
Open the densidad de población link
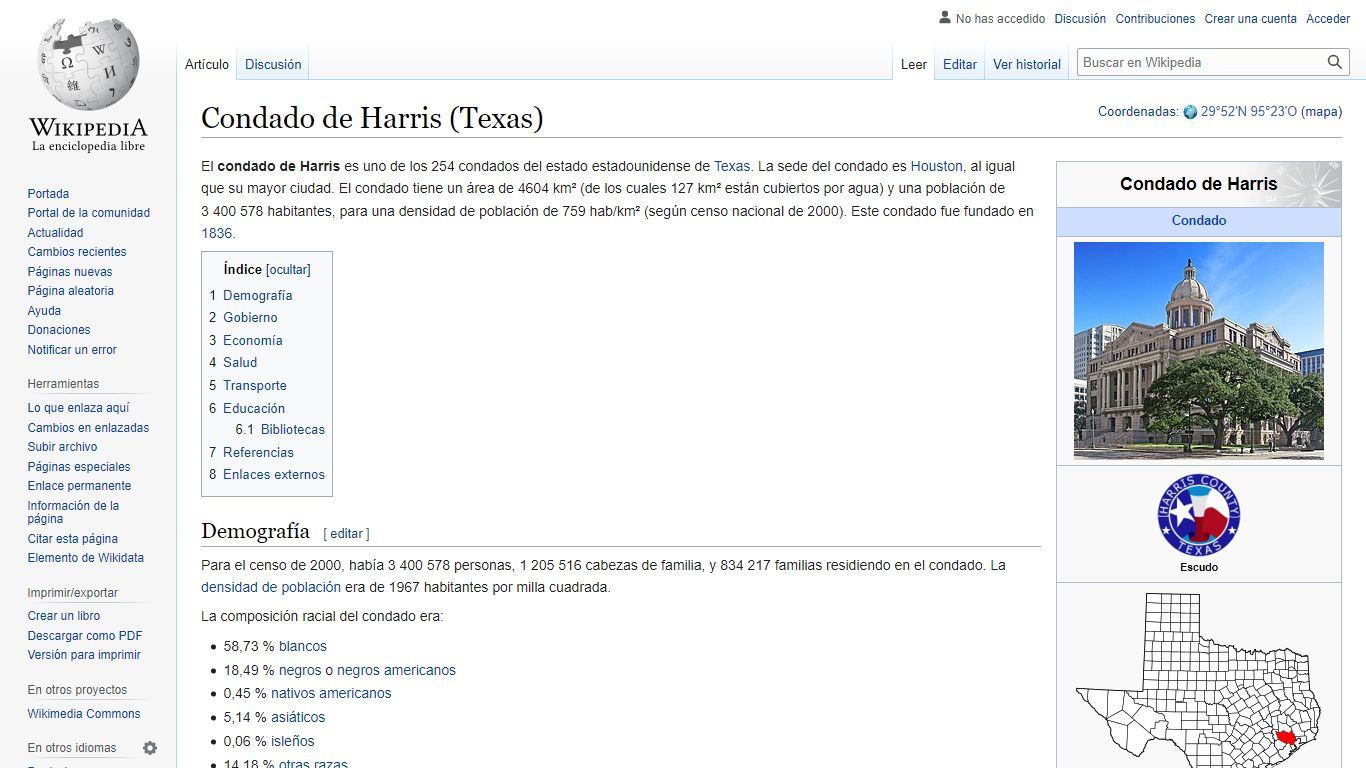click(x=271, y=587)
